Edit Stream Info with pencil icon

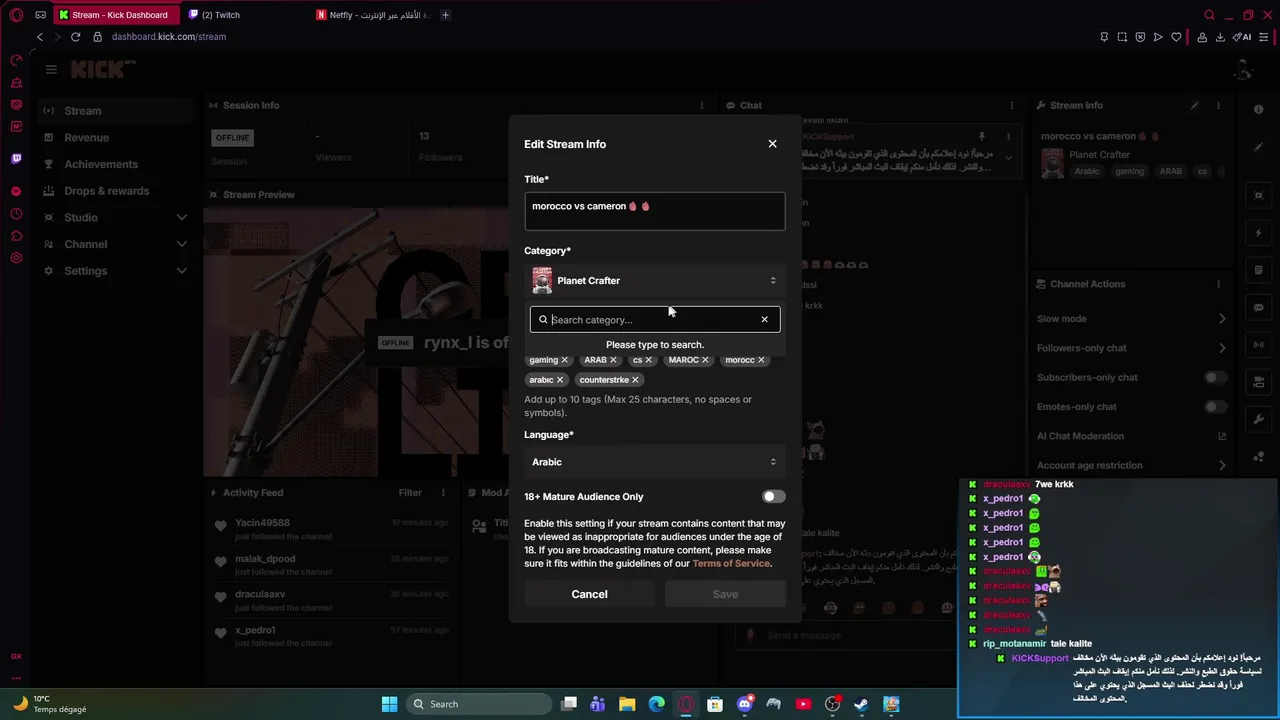click(x=1194, y=106)
